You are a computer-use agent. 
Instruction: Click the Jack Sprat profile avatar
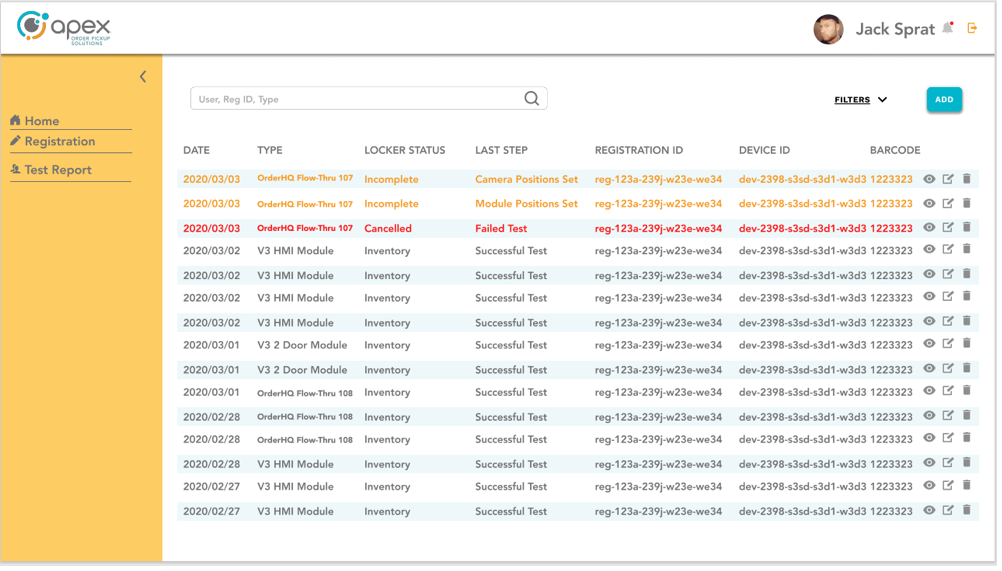(828, 29)
